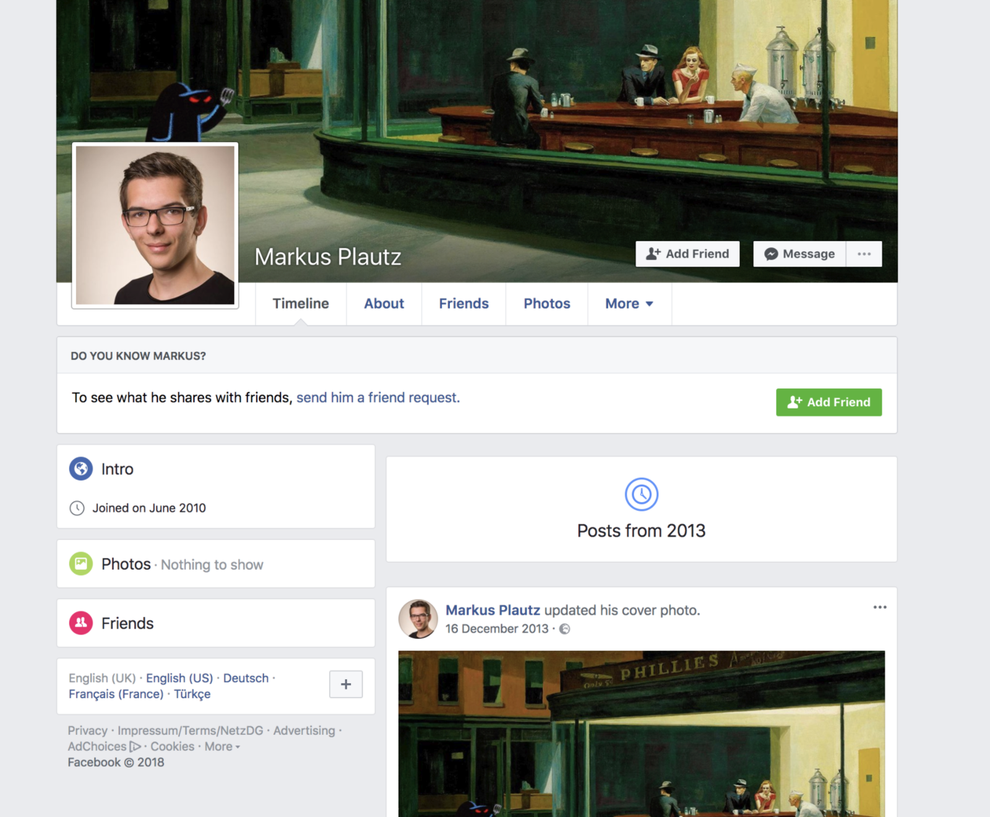This screenshot has width=990, height=817.
Task: Click the Photos heading in the sidebar
Action: 126,564
